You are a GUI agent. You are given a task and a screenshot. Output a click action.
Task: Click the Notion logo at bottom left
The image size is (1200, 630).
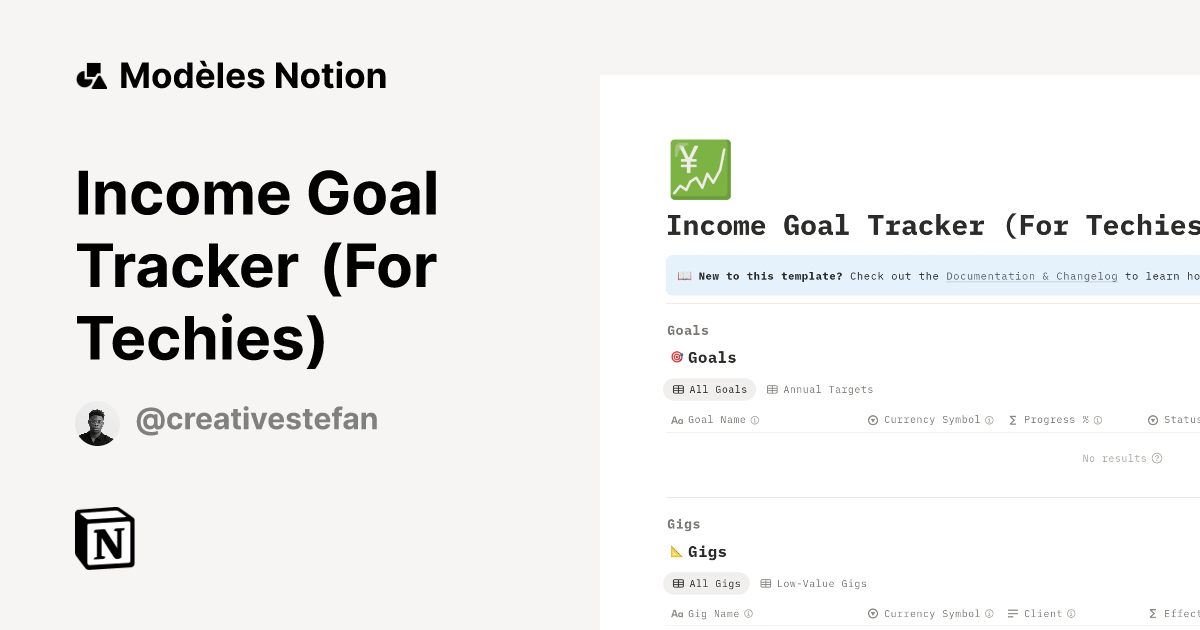click(x=104, y=538)
